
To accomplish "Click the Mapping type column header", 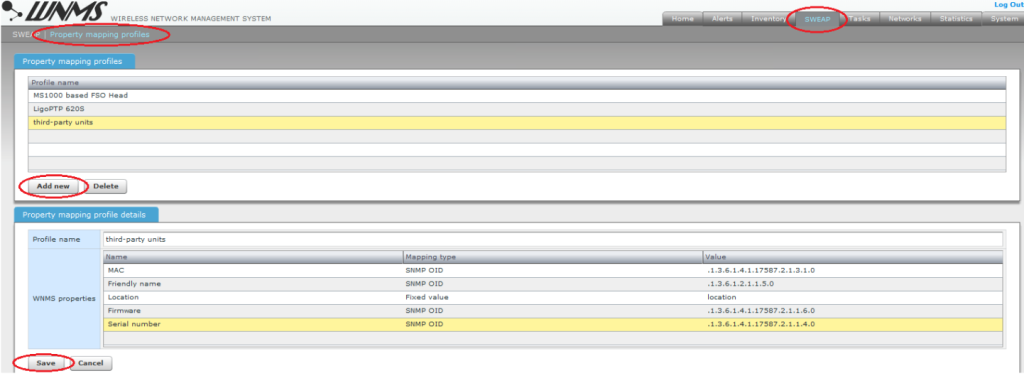I will pyautogui.click(x=552, y=257).
